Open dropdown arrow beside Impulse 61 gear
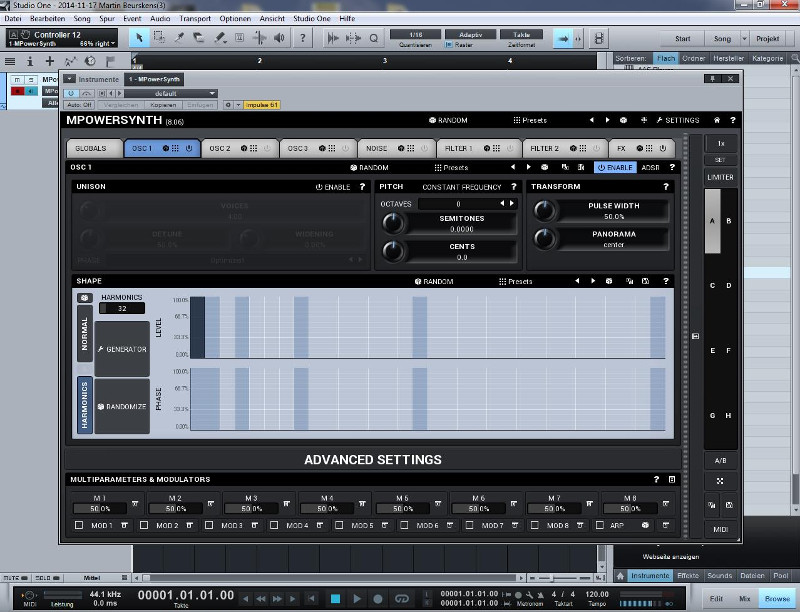Image resolution: width=800 pixels, height=612 pixels. 238,105
